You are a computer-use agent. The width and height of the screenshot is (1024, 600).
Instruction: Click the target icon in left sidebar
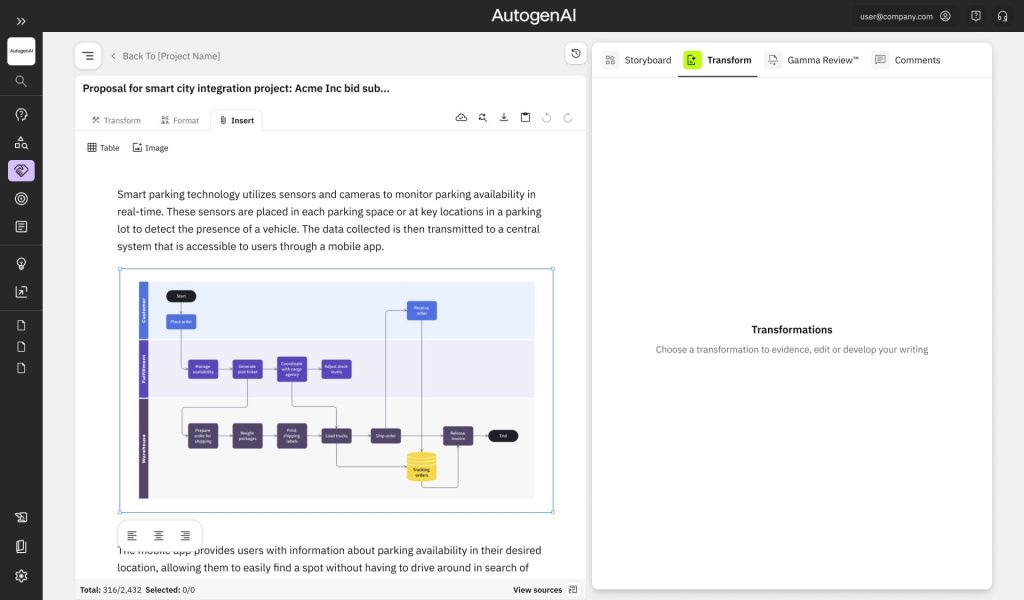[21, 199]
